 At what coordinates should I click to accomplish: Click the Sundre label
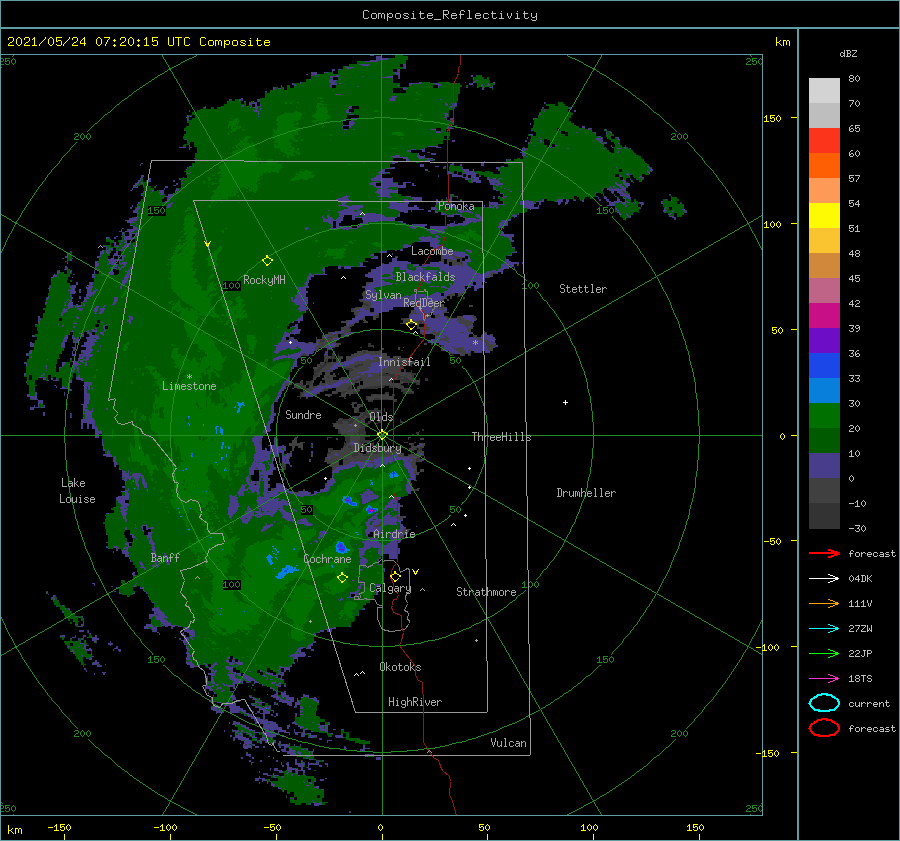(304, 415)
